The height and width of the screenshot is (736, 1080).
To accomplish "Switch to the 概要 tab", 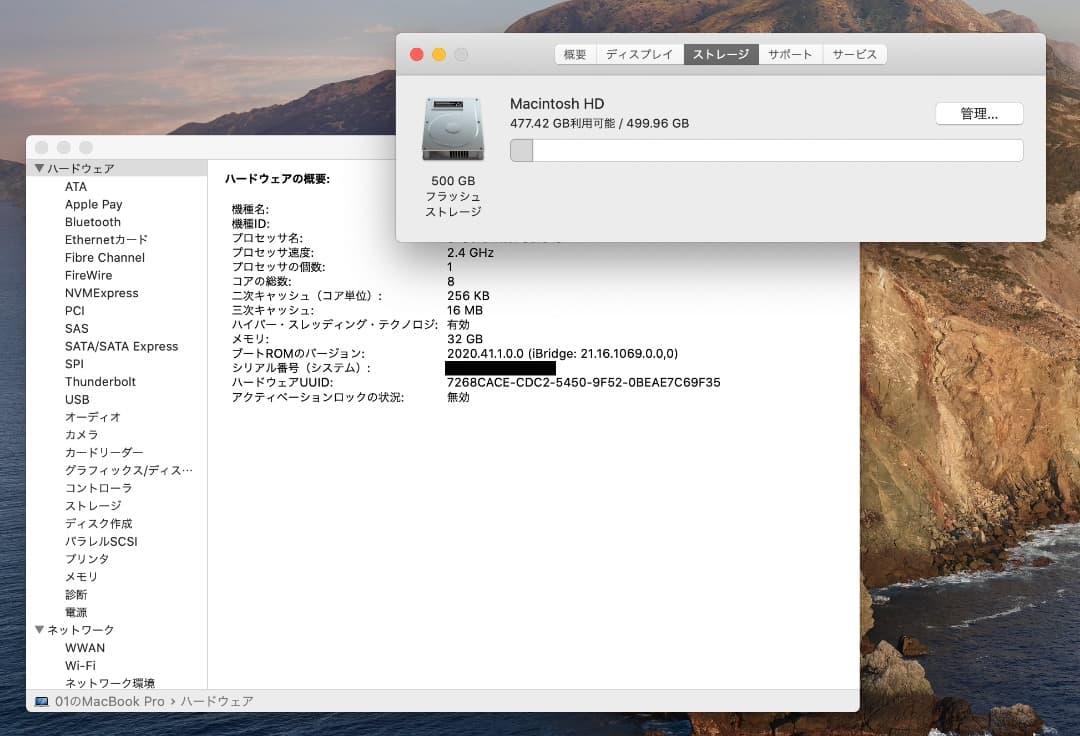I will tap(575, 54).
